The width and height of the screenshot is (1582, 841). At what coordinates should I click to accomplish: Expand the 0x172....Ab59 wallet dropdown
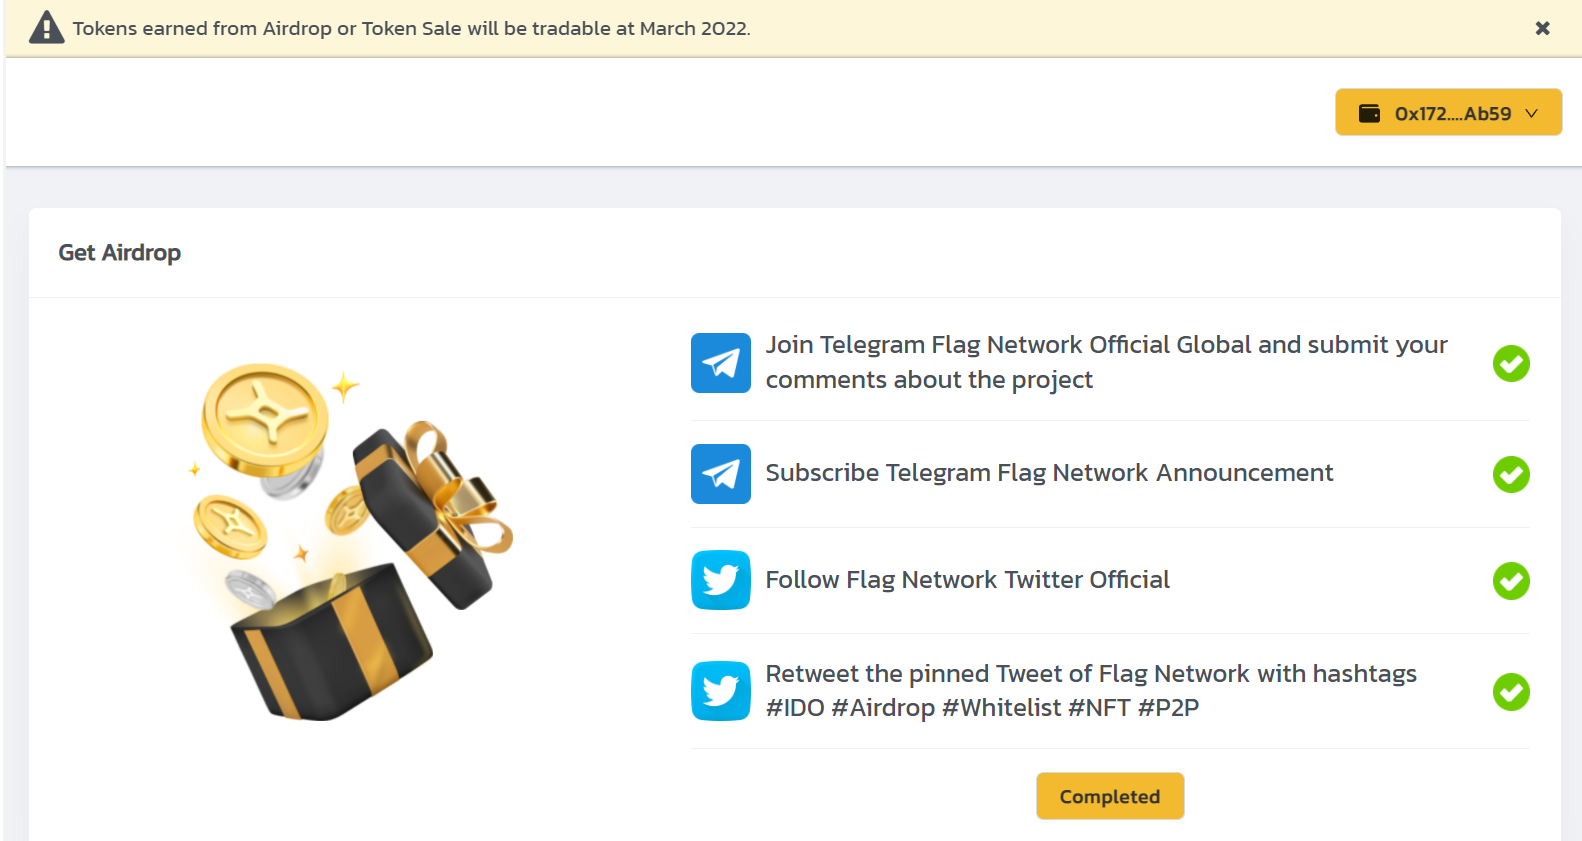[x=1448, y=112]
